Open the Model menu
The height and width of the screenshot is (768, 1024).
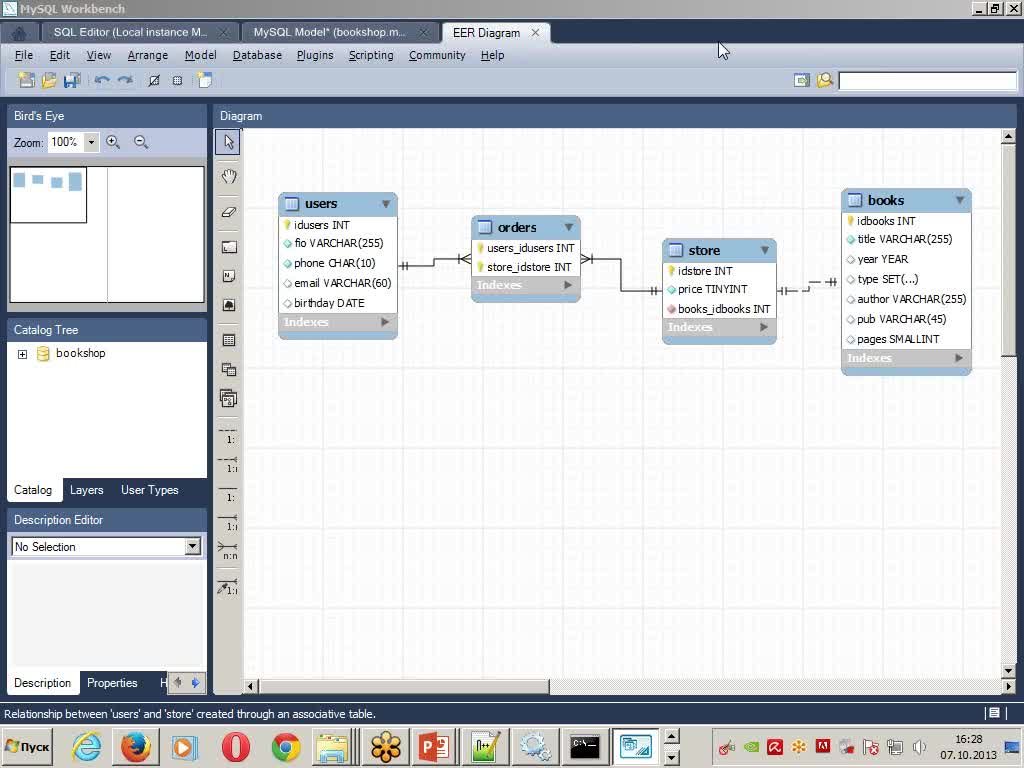click(x=200, y=56)
